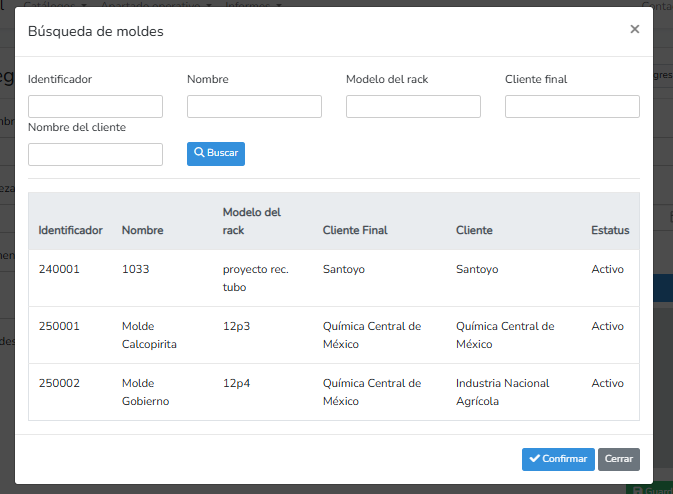Click the Santoyo cliente final cell

click(x=345, y=269)
